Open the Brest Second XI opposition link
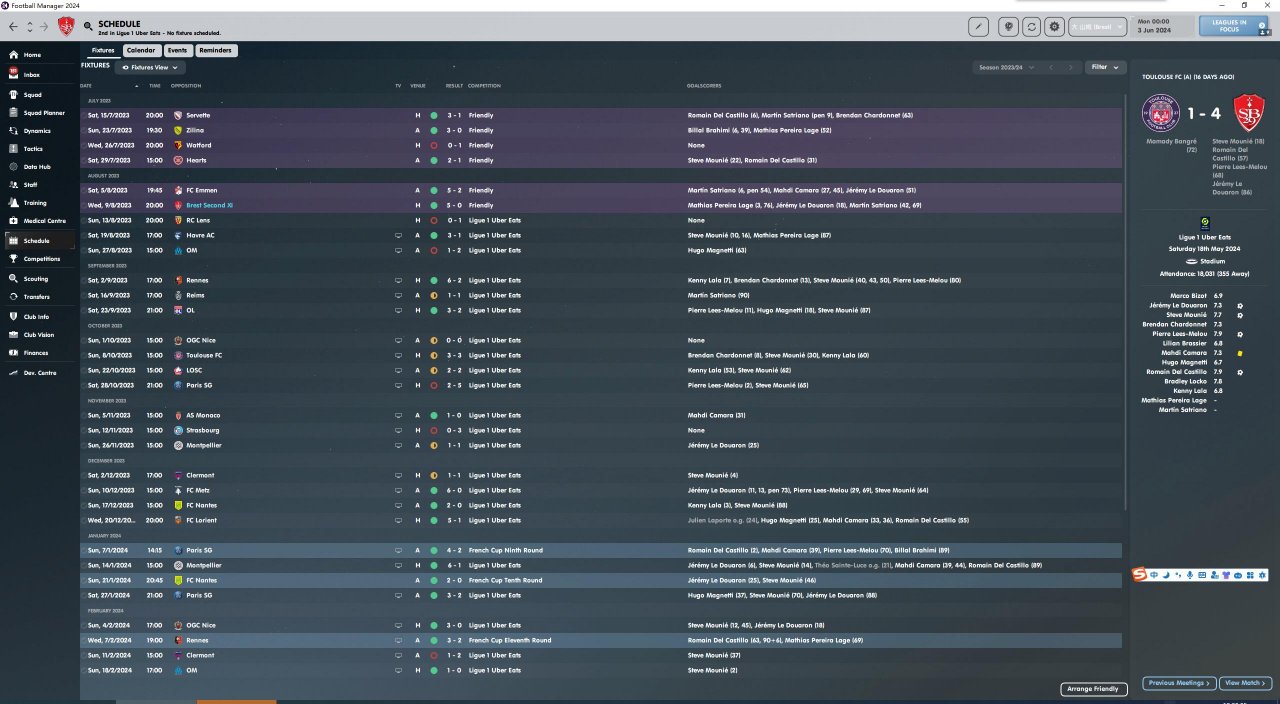 (x=209, y=205)
